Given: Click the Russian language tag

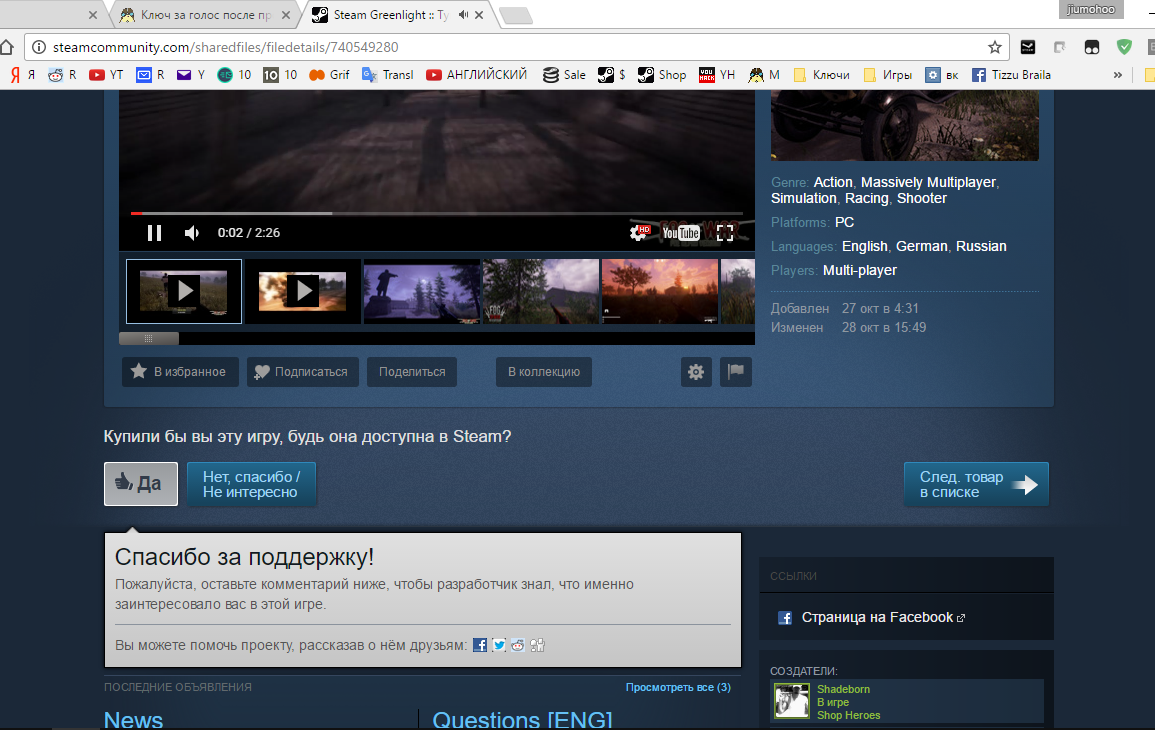Looking at the screenshot, I should 981,246.
